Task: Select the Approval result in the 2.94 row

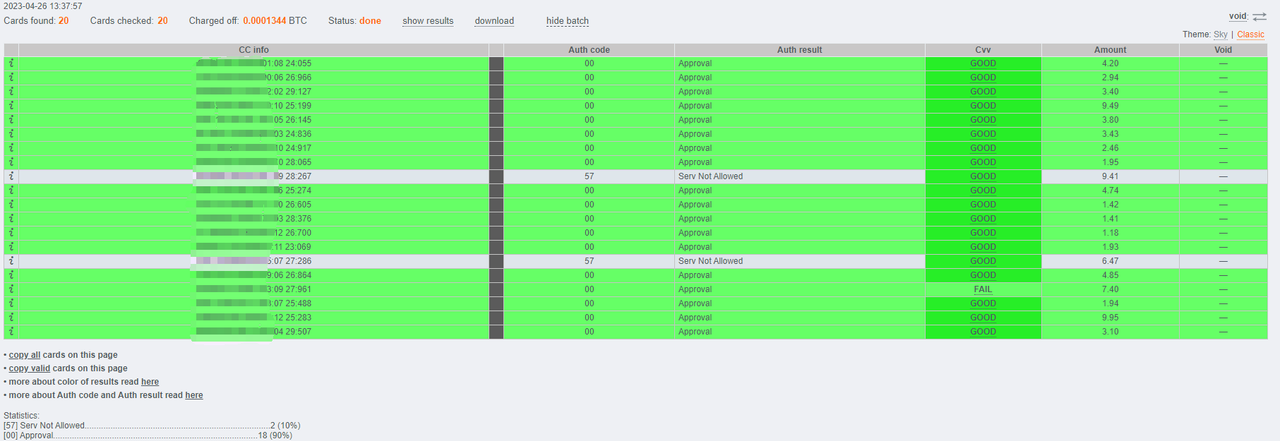Action: tap(695, 77)
